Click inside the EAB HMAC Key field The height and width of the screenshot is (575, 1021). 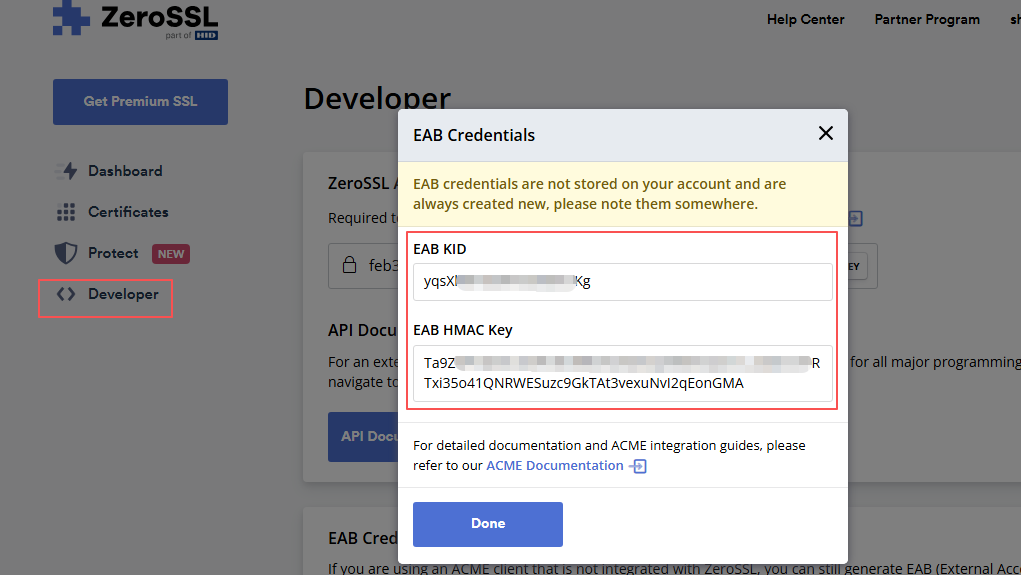pyautogui.click(x=622, y=373)
